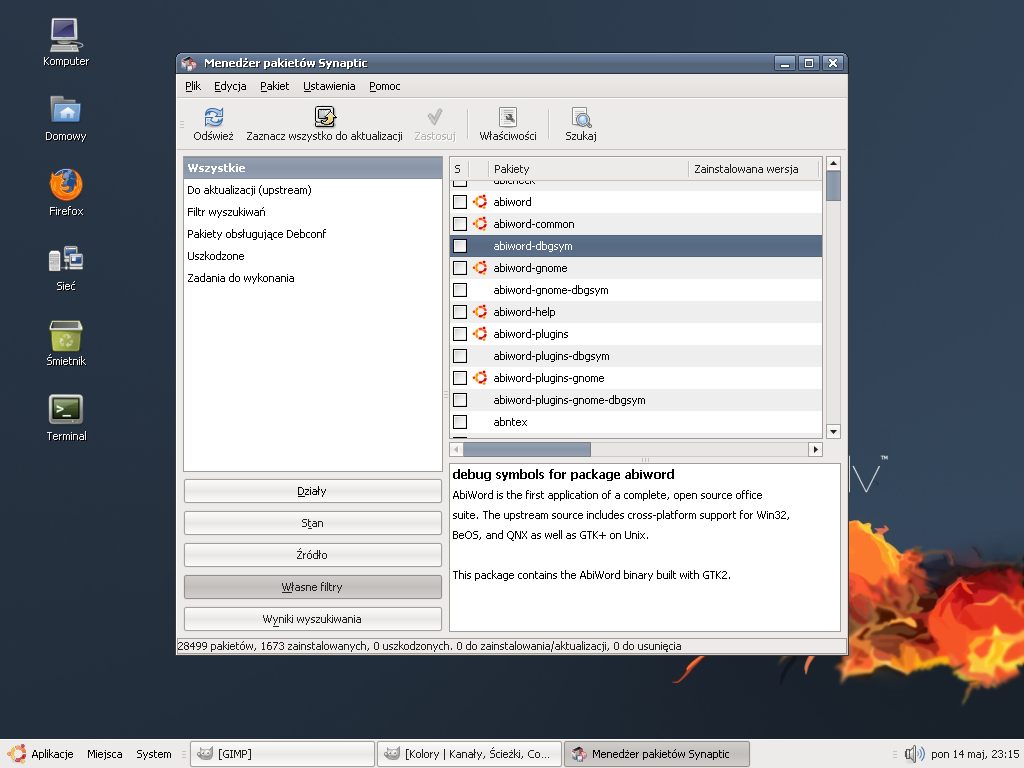The image size is (1024, 768).
Task: Toggle status checkbox for abiword-plugins
Action: click(460, 334)
